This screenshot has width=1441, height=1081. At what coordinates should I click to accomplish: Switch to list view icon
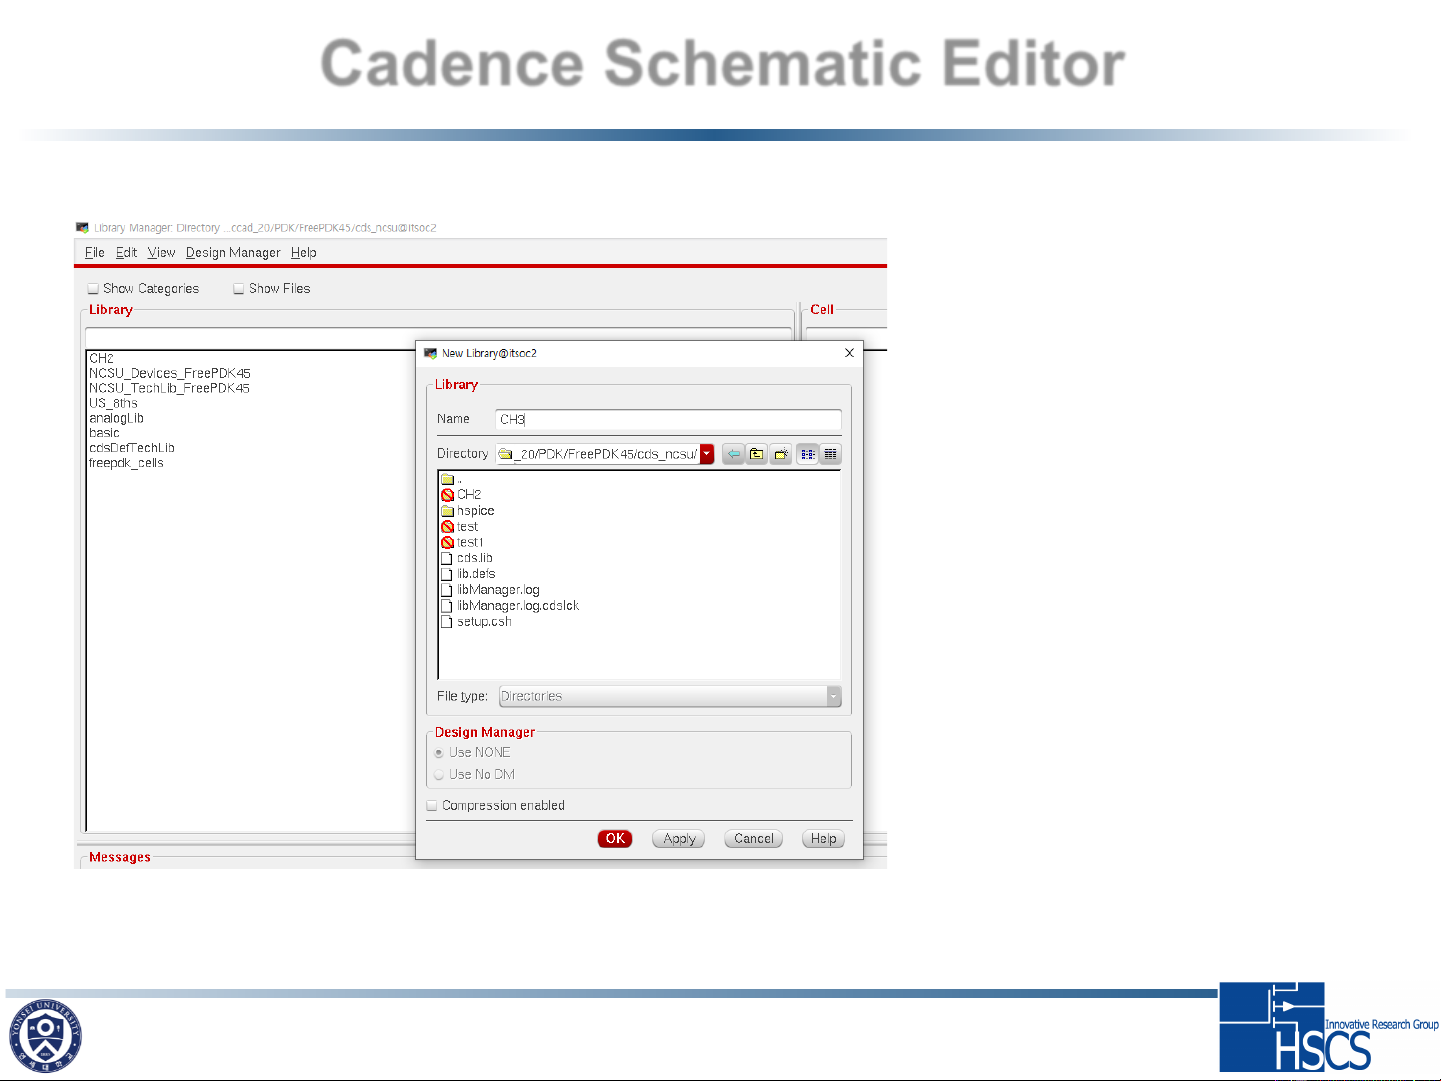807,454
